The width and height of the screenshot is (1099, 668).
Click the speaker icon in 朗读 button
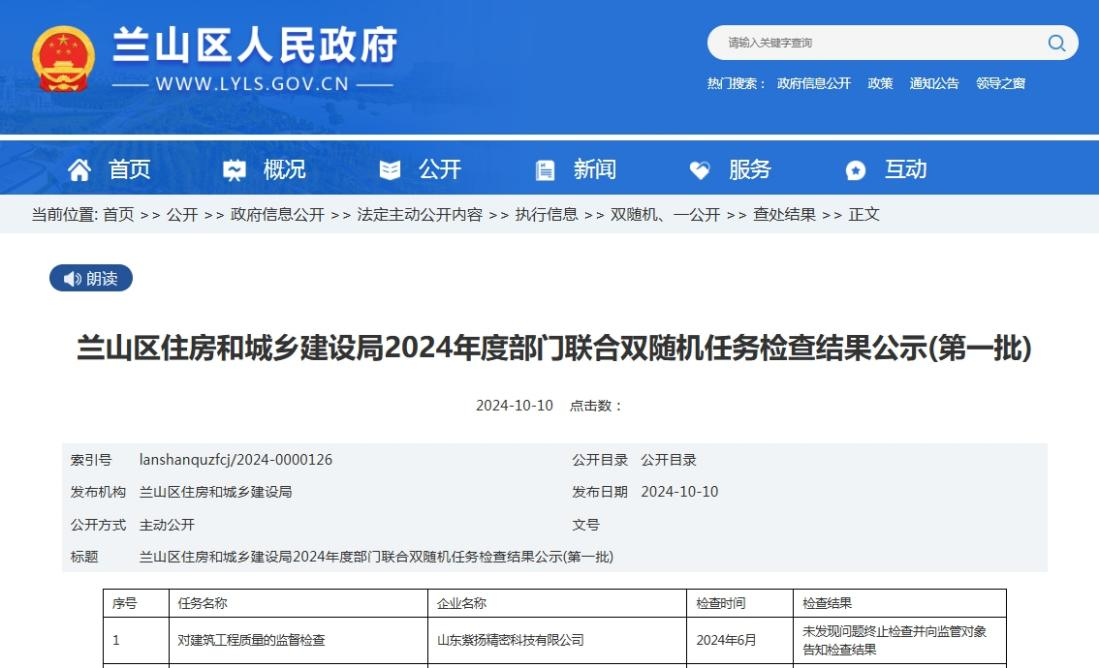point(72,279)
